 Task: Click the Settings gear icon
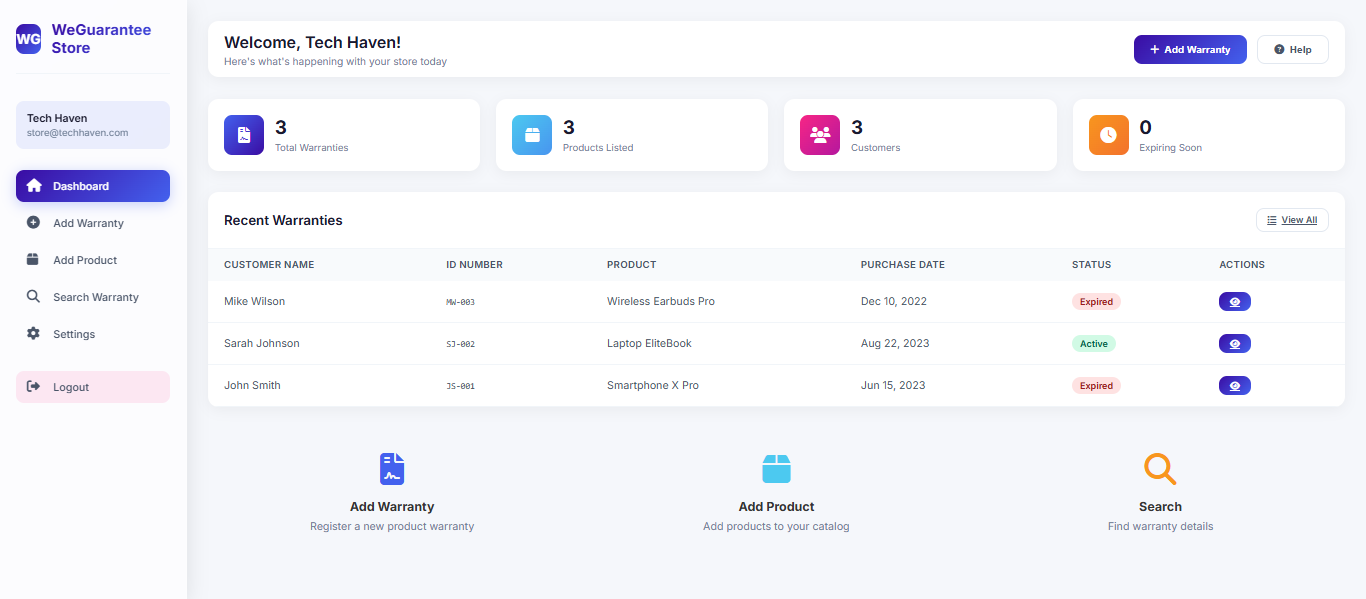click(x=33, y=334)
